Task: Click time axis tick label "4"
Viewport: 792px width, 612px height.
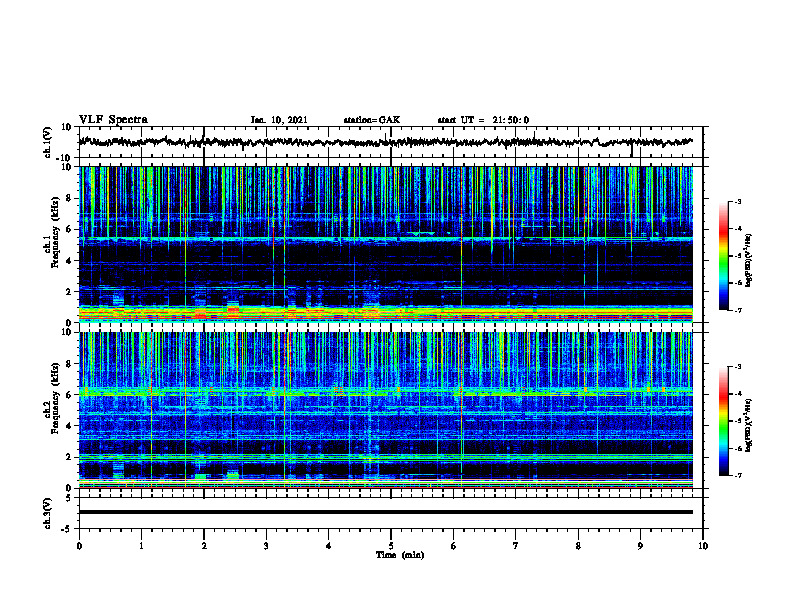Action: tap(329, 546)
